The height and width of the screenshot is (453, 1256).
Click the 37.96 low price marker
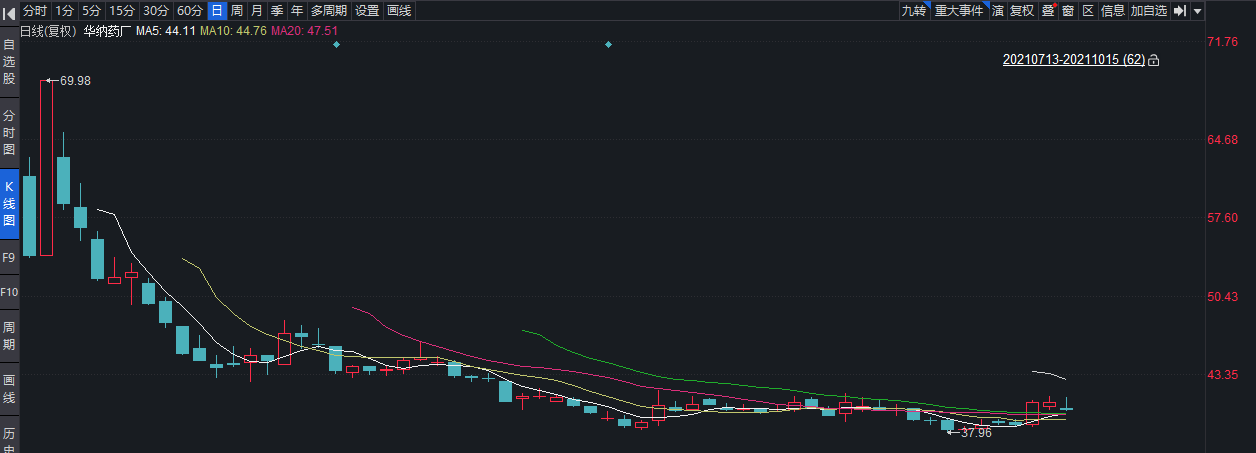coord(976,433)
